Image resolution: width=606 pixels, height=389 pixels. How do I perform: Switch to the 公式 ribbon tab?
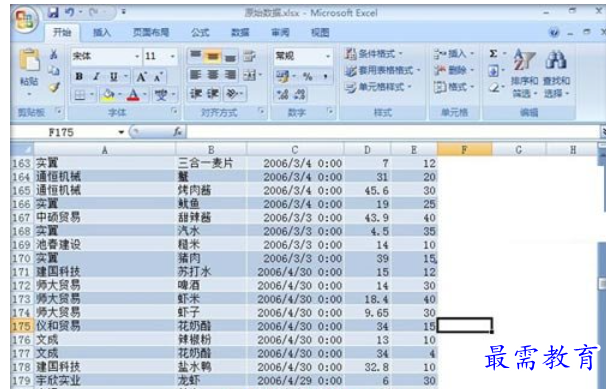point(200,32)
